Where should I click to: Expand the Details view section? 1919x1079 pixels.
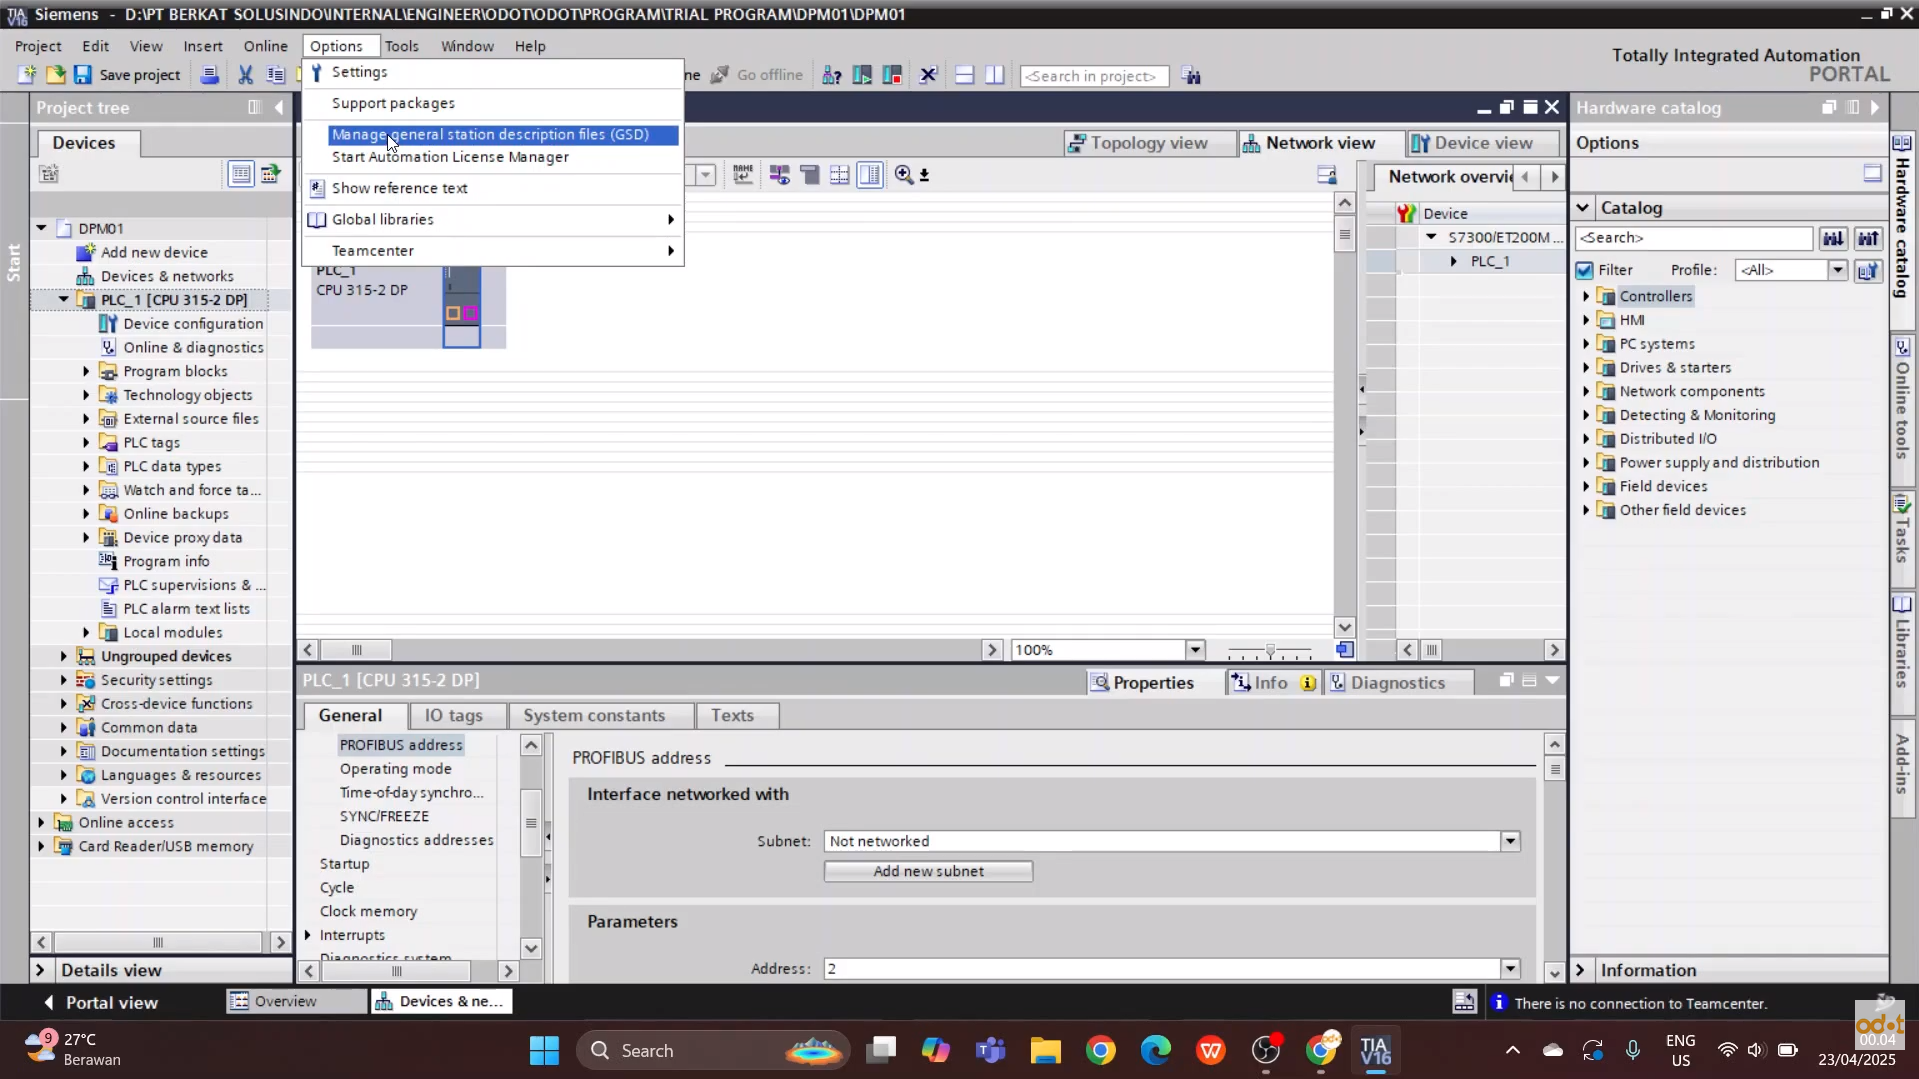[40, 971]
